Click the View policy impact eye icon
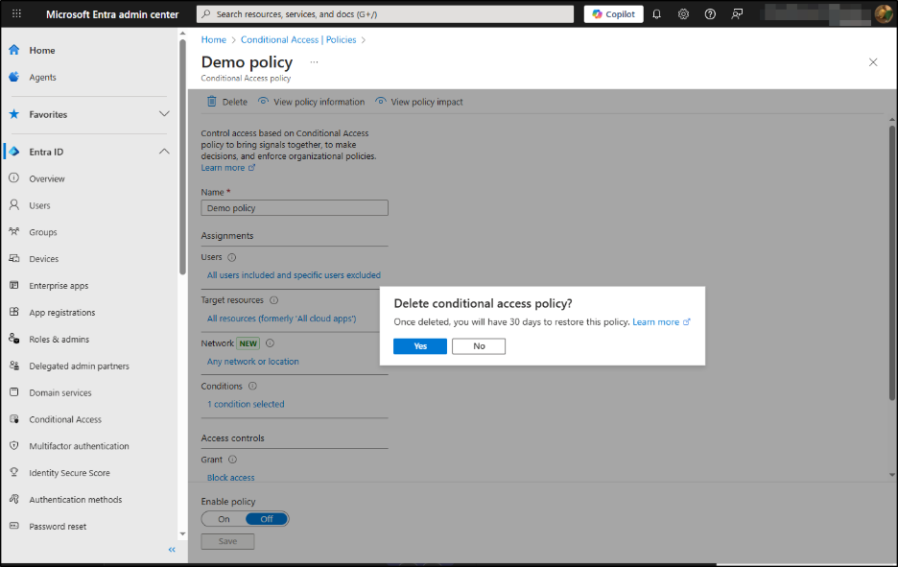This screenshot has width=898, height=567. [x=380, y=101]
